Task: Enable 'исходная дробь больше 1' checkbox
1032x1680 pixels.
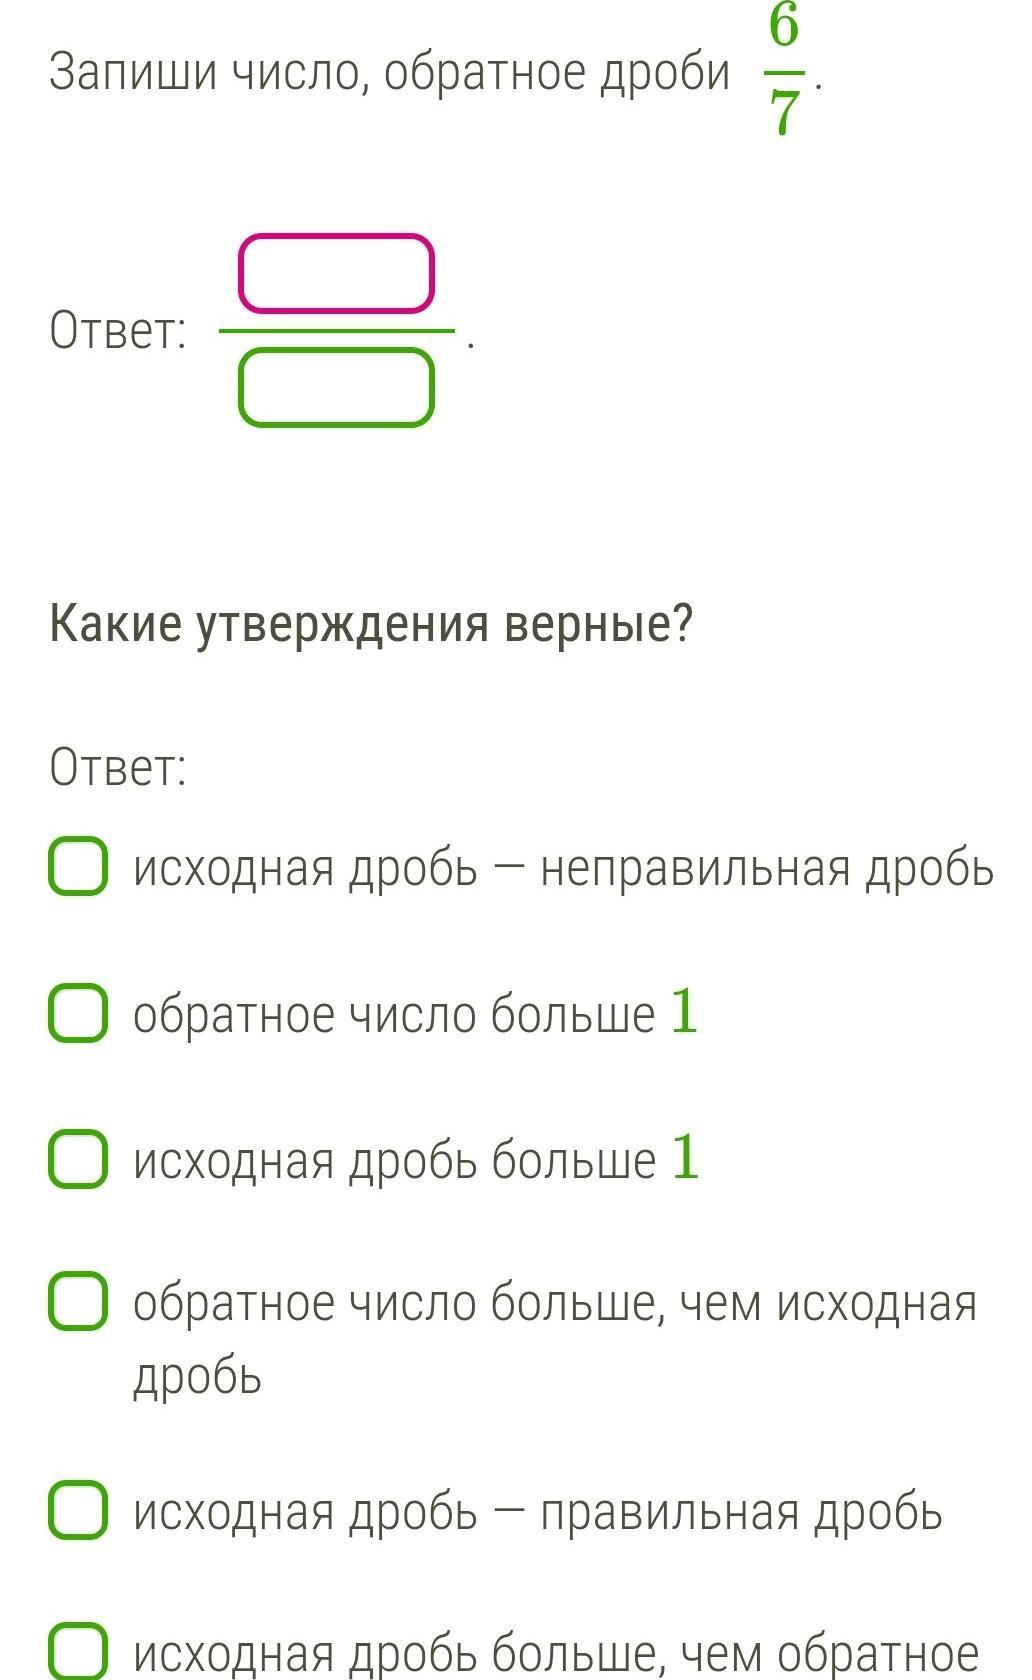Action: pos(78,1159)
